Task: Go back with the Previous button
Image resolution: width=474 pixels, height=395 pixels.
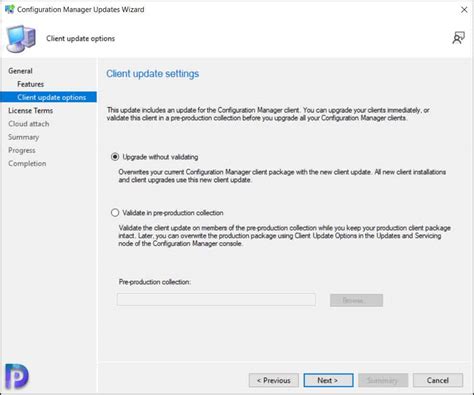Action: [x=274, y=380]
